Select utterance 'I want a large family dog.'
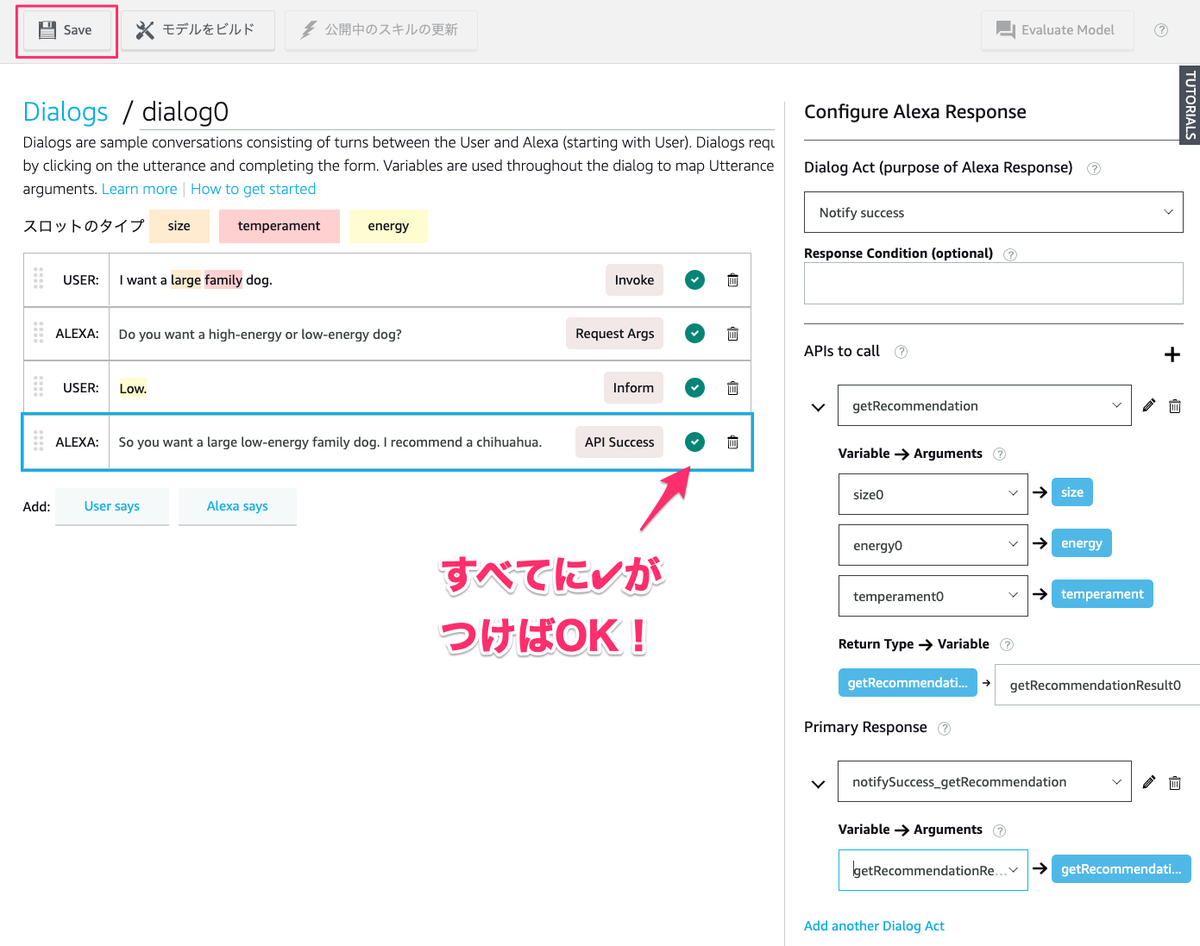Image resolution: width=1200 pixels, height=946 pixels. 196,280
